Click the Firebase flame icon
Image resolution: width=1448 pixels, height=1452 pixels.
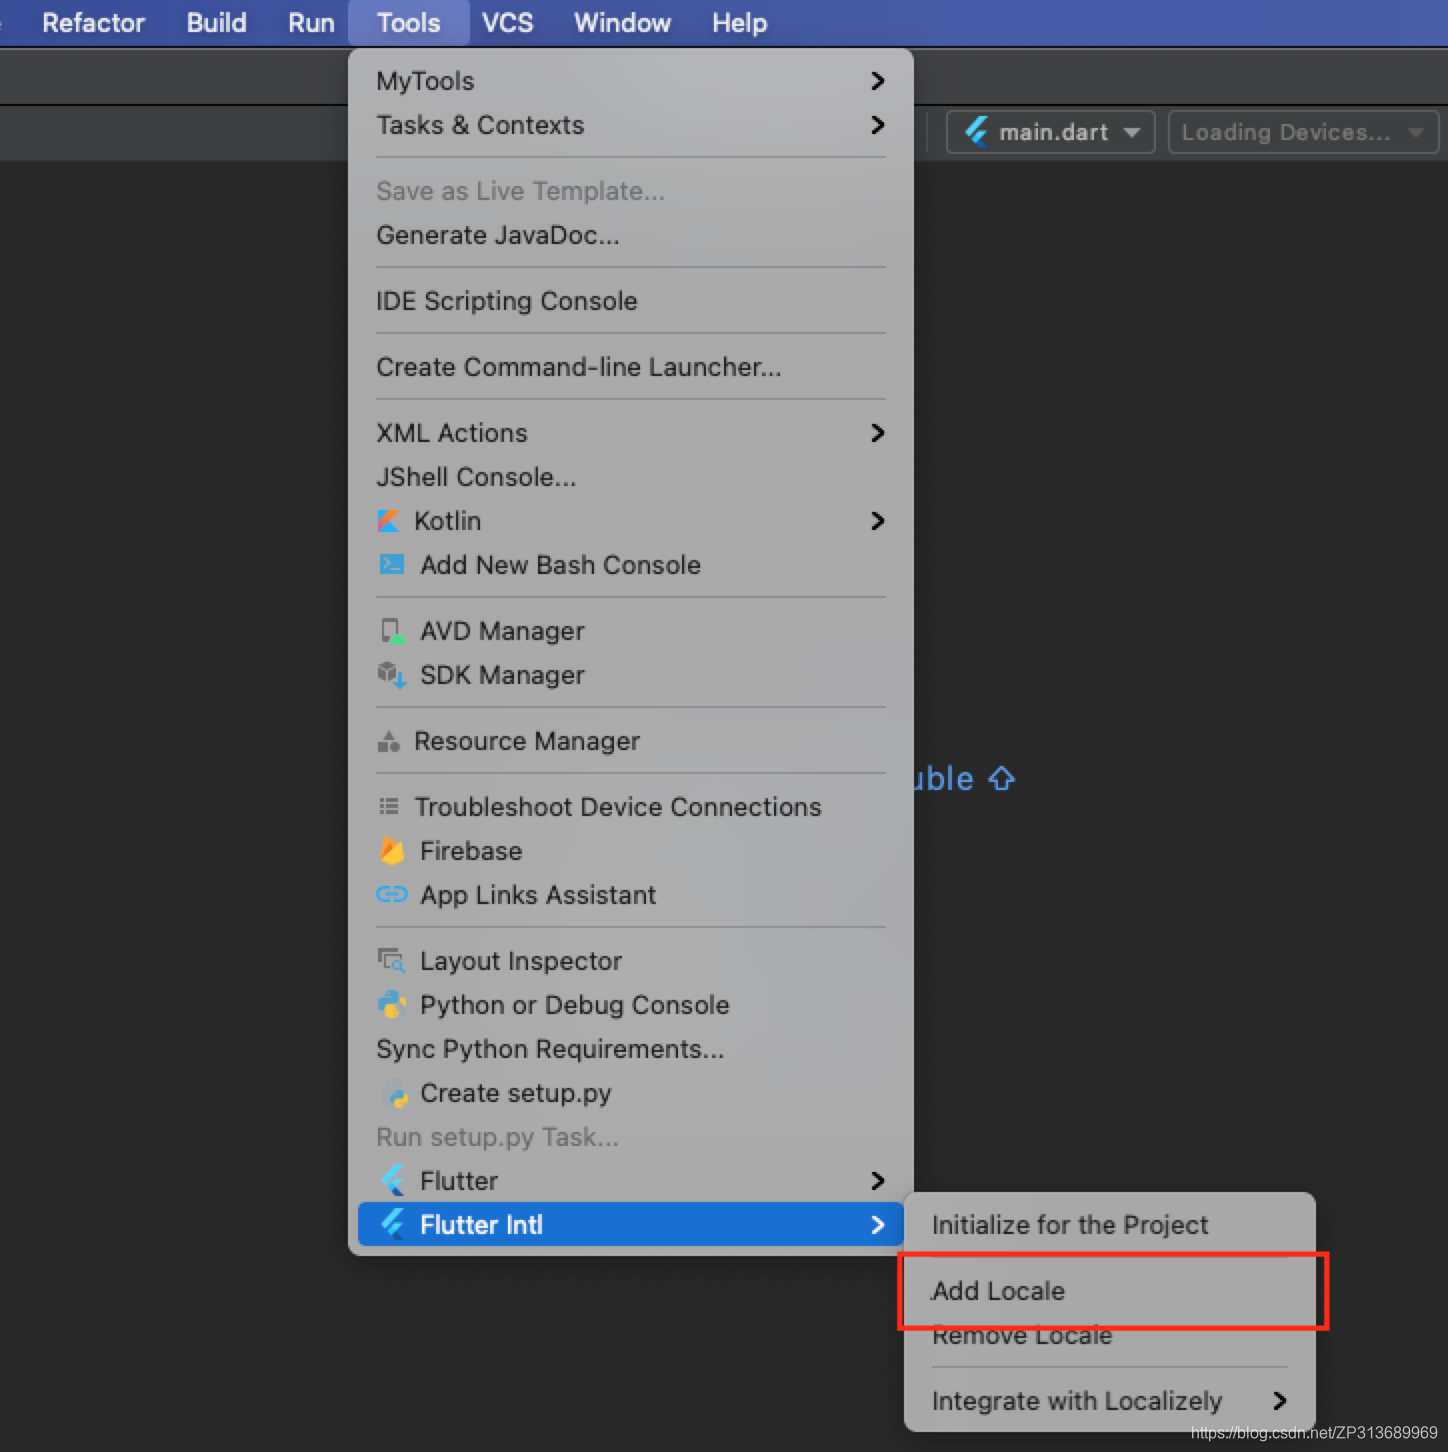tap(391, 851)
